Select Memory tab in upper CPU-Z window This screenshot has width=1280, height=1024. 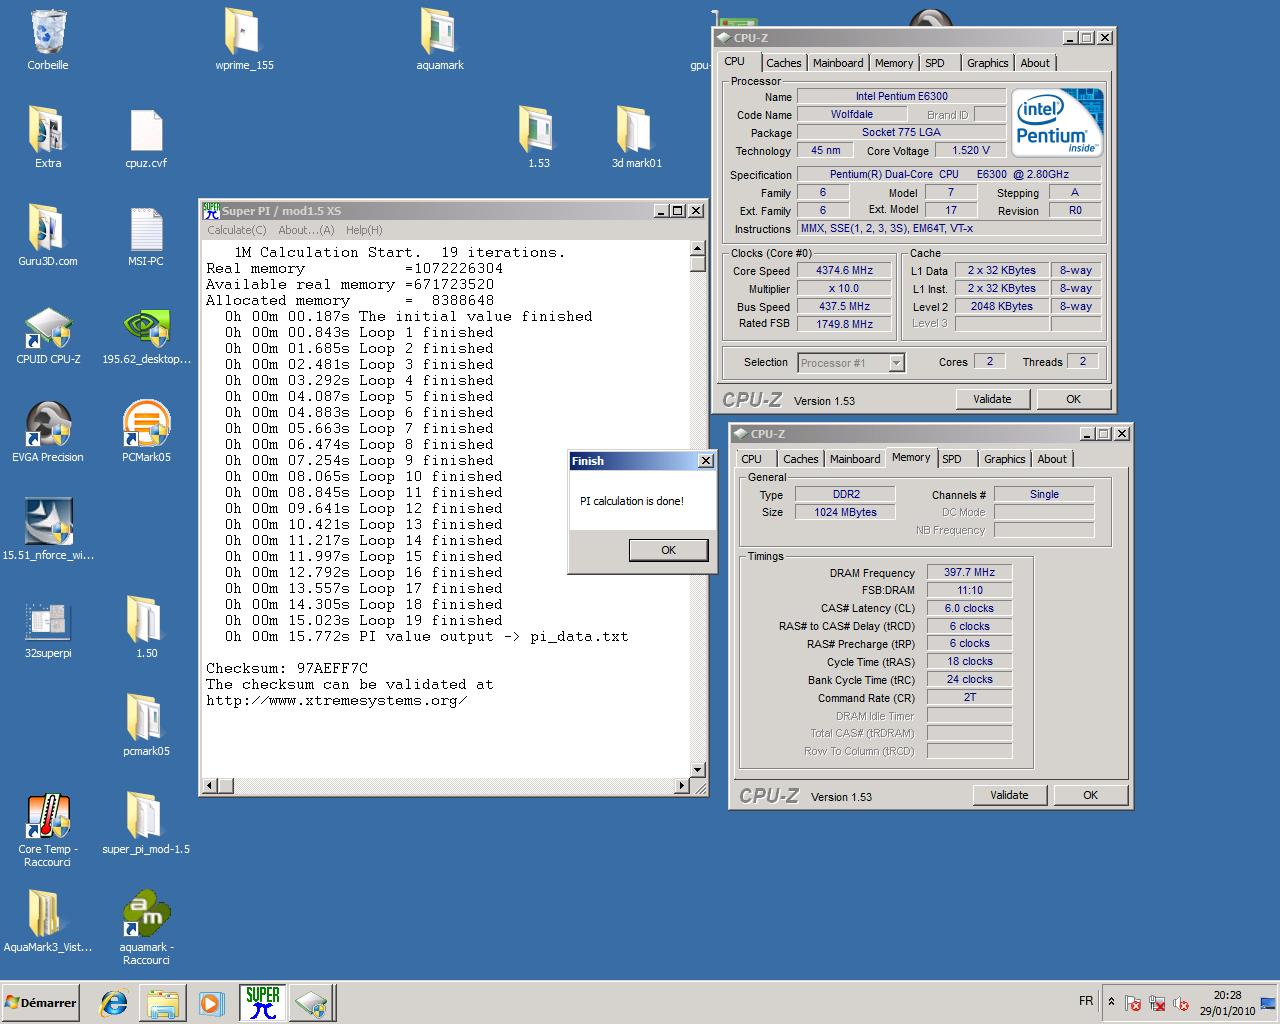(894, 63)
